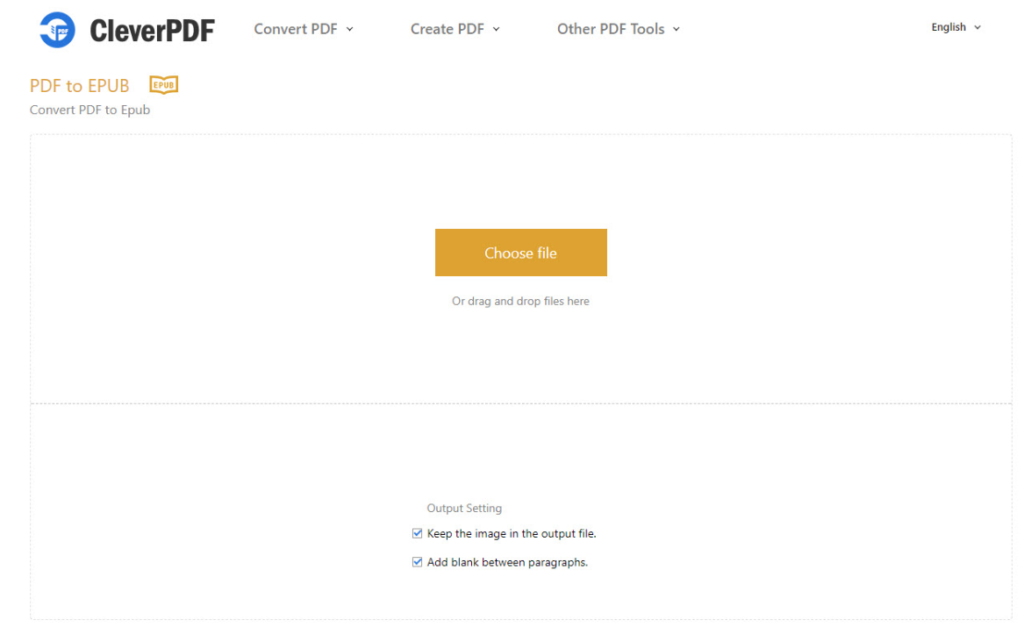
Task: Click the chevron beside Convert PDF
Action: [350, 29]
